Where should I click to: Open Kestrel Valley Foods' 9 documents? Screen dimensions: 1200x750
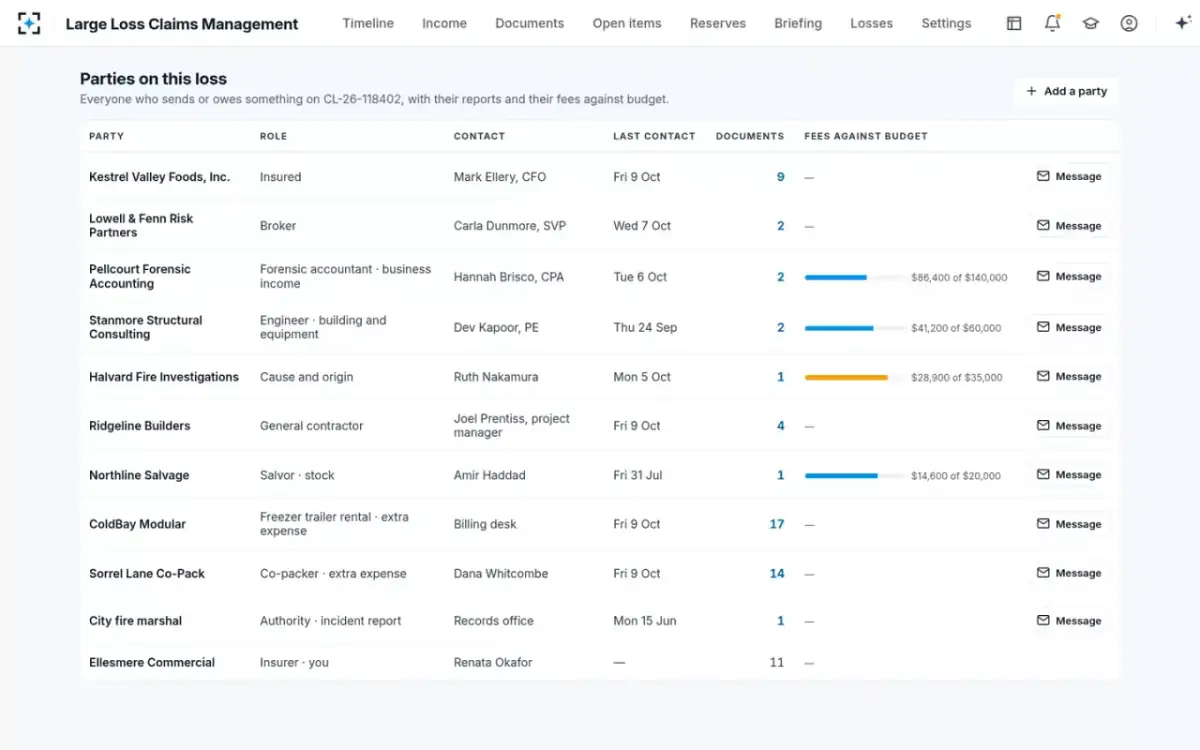[x=781, y=177]
